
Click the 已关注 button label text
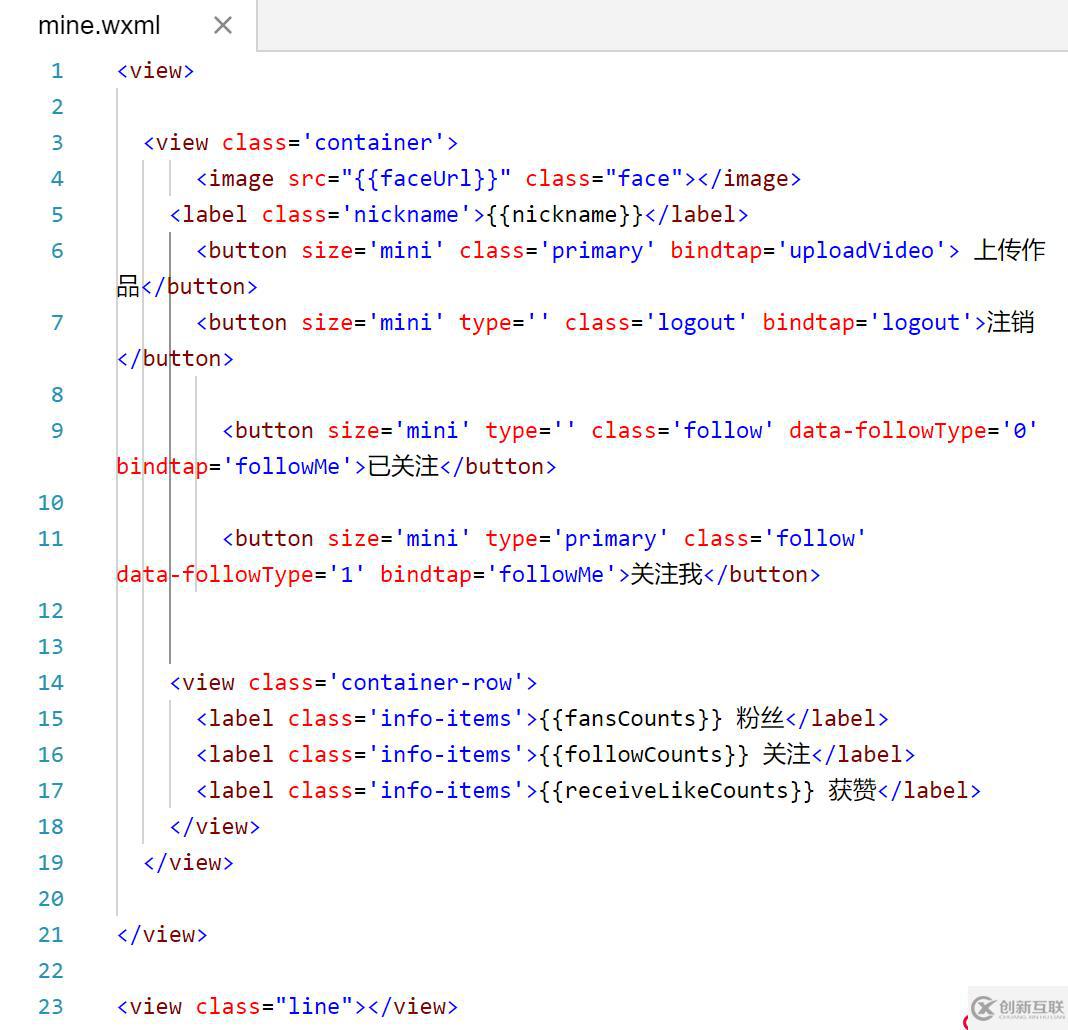tap(403, 467)
